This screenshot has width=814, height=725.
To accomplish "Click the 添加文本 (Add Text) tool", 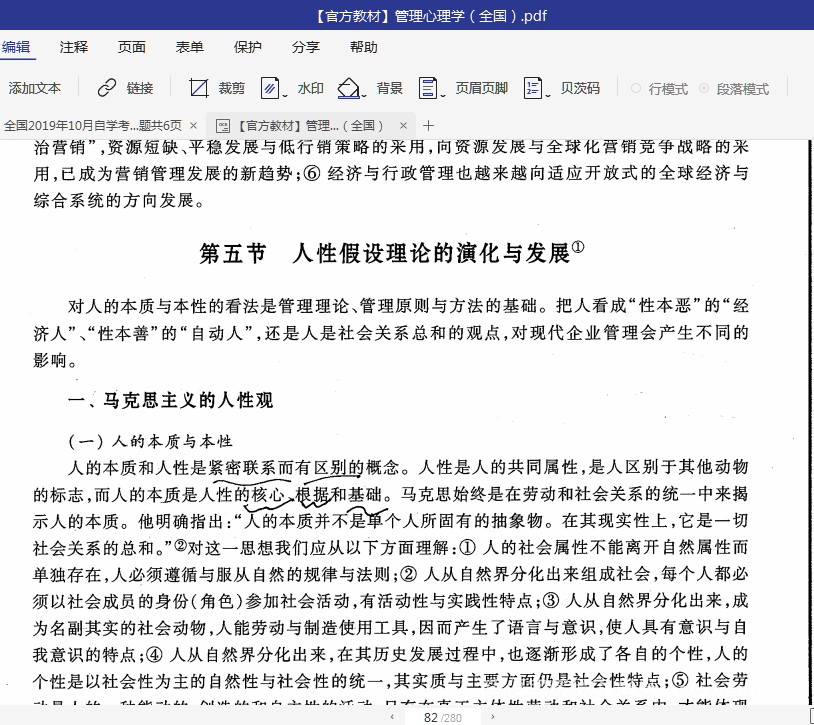I will [35, 88].
